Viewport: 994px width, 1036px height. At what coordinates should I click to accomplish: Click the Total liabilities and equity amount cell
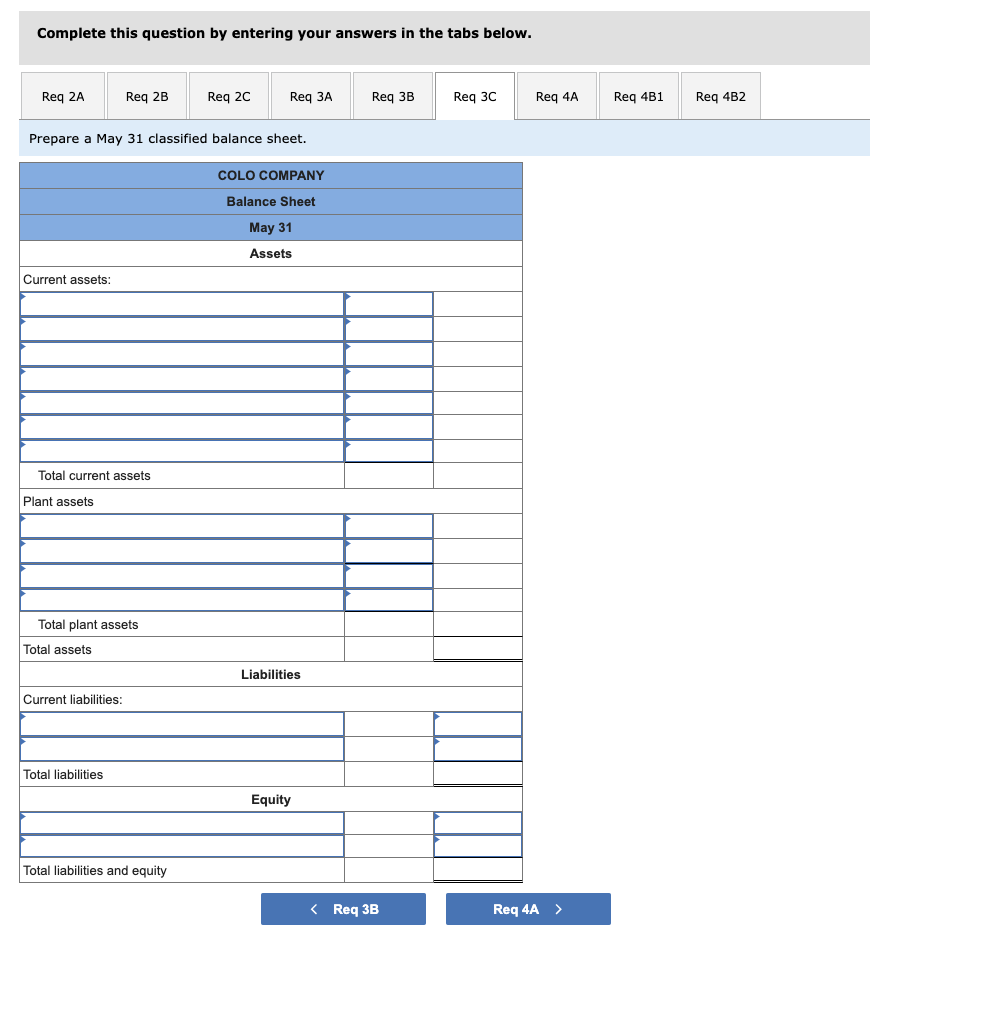tap(477, 870)
